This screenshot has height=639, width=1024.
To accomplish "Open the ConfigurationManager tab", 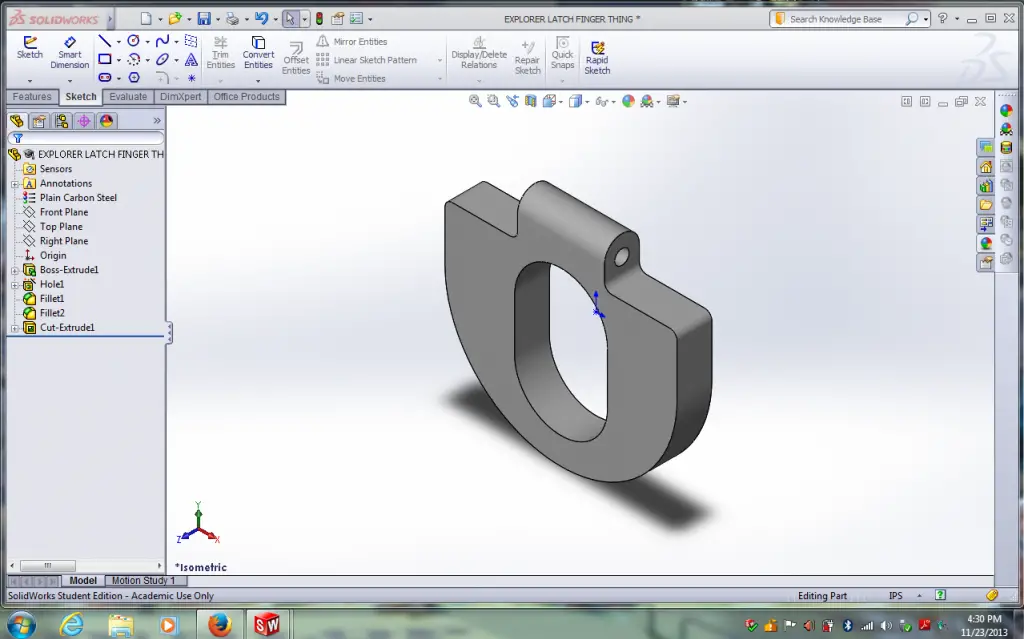I will (62, 121).
